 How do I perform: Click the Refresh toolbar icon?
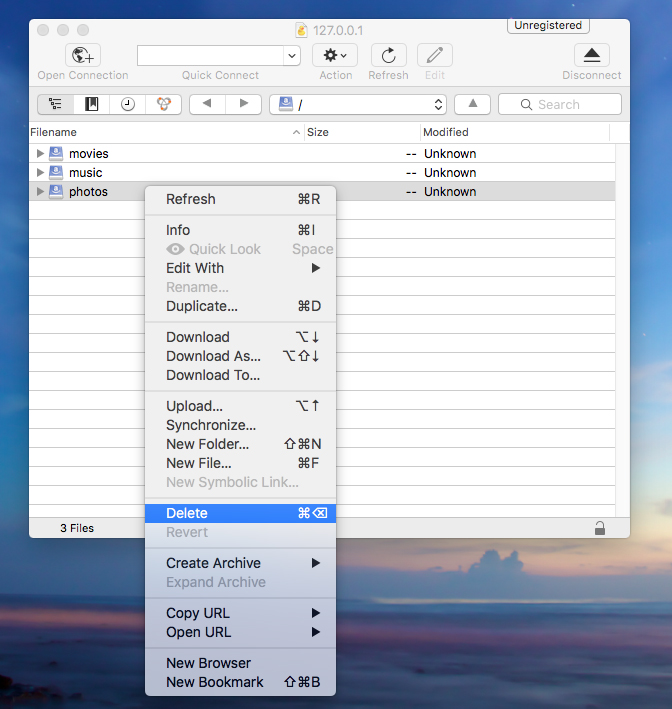click(x=388, y=56)
